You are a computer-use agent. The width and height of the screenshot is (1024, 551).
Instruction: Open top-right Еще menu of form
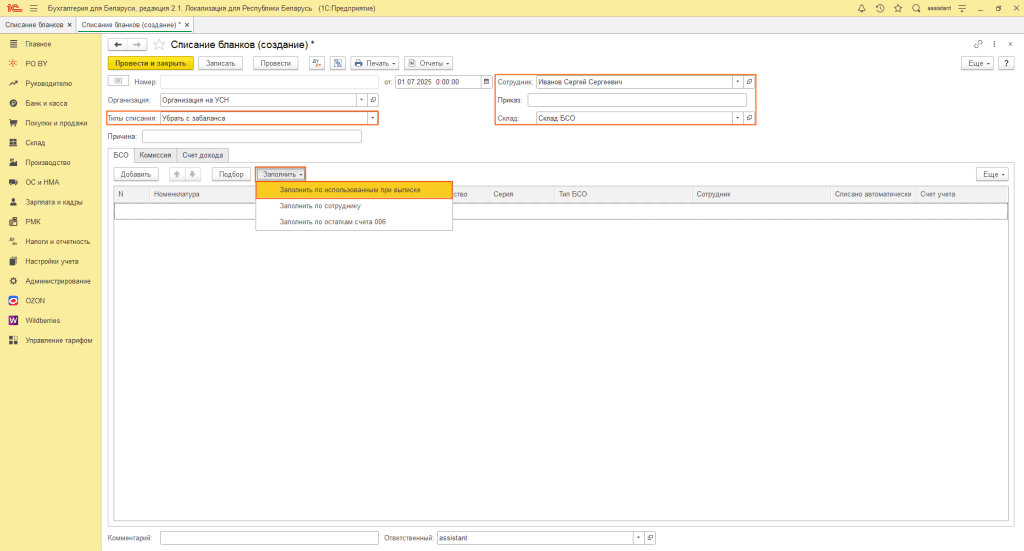(977, 63)
